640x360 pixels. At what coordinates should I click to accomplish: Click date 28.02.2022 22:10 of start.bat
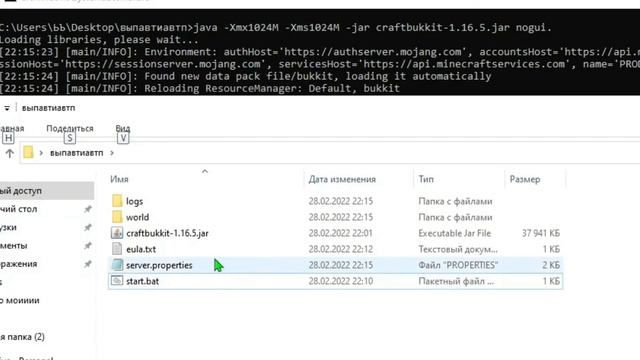click(x=340, y=281)
